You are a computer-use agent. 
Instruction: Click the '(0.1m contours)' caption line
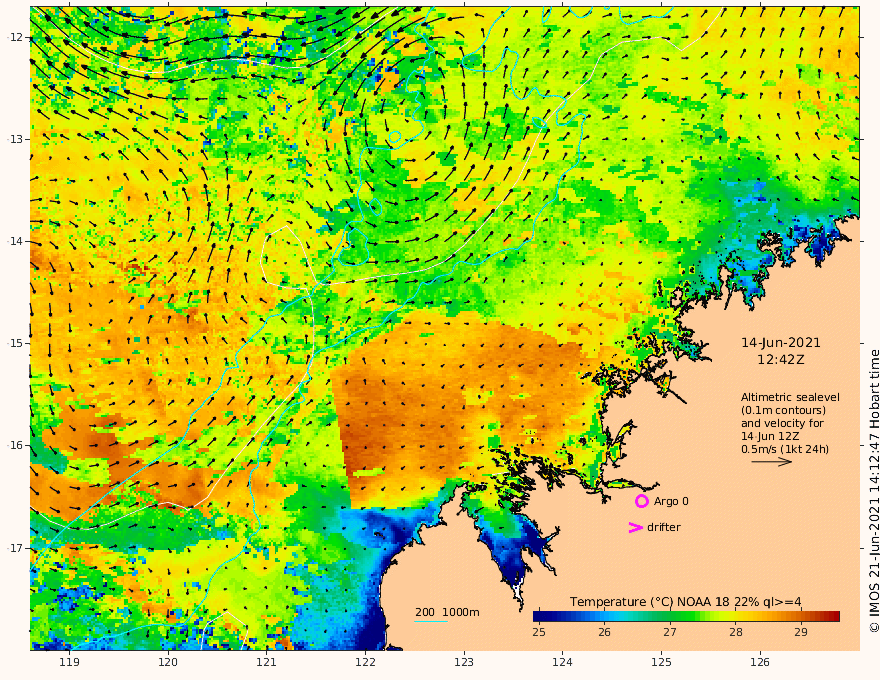pyautogui.click(x=783, y=410)
